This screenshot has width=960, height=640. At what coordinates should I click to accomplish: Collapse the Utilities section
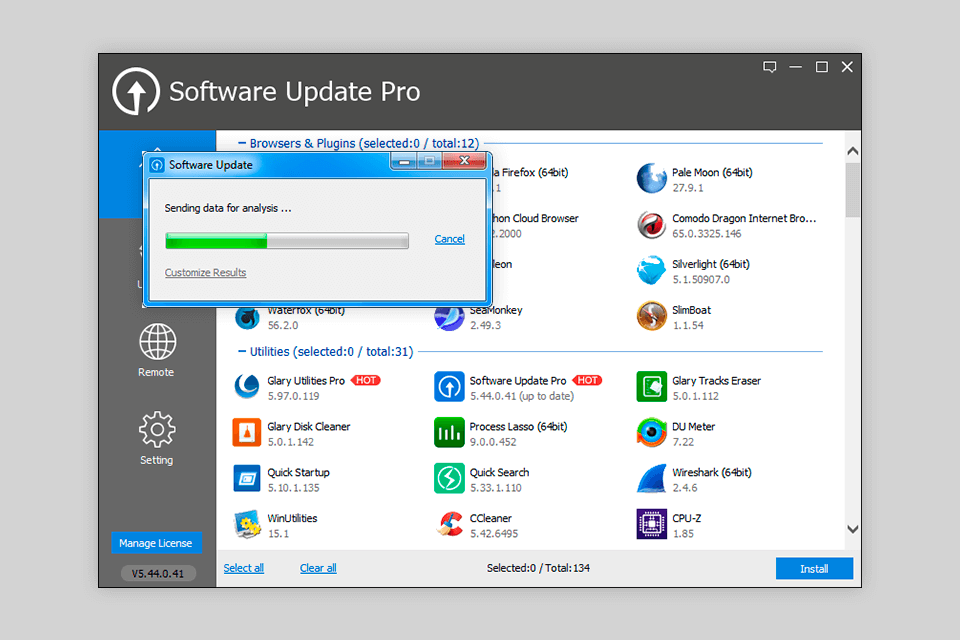(242, 352)
